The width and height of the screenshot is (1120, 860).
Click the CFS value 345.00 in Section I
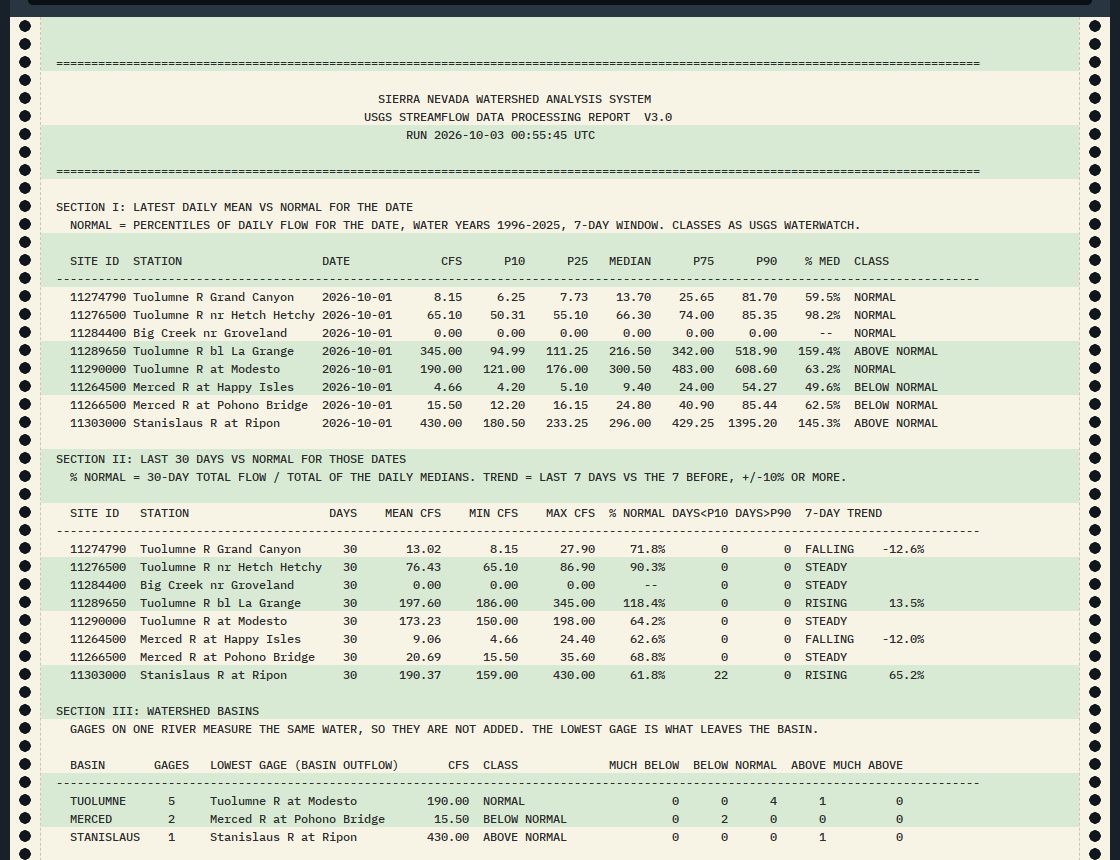pyautogui.click(x=441, y=351)
